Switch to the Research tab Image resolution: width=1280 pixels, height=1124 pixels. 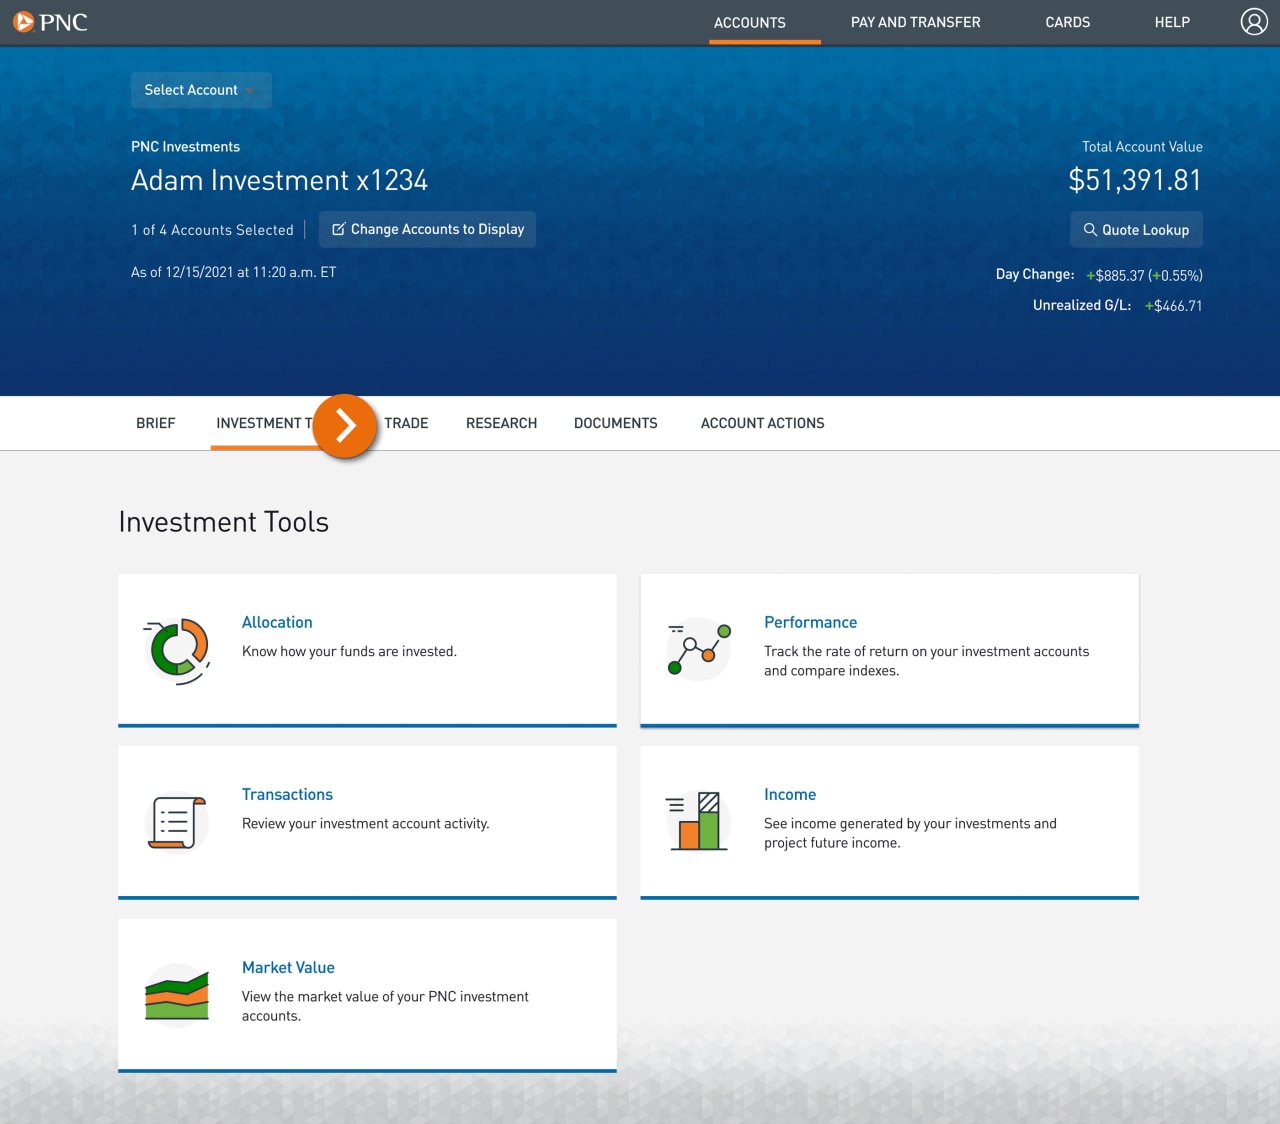(501, 423)
